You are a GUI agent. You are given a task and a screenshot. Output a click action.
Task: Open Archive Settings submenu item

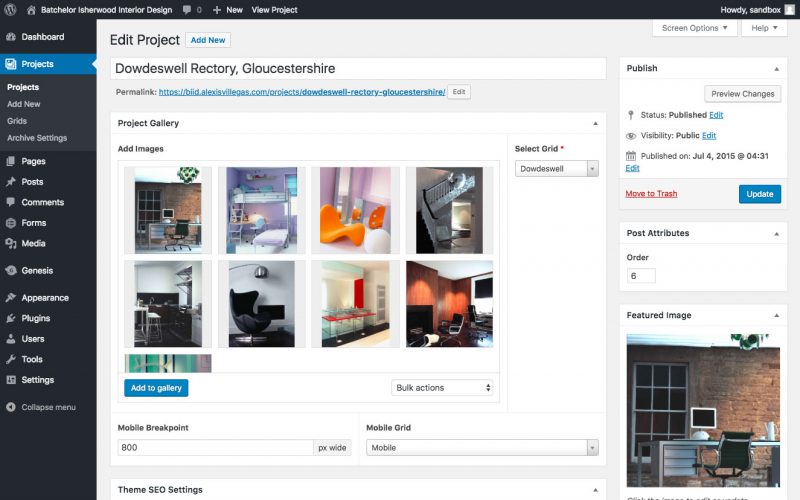pos(37,138)
